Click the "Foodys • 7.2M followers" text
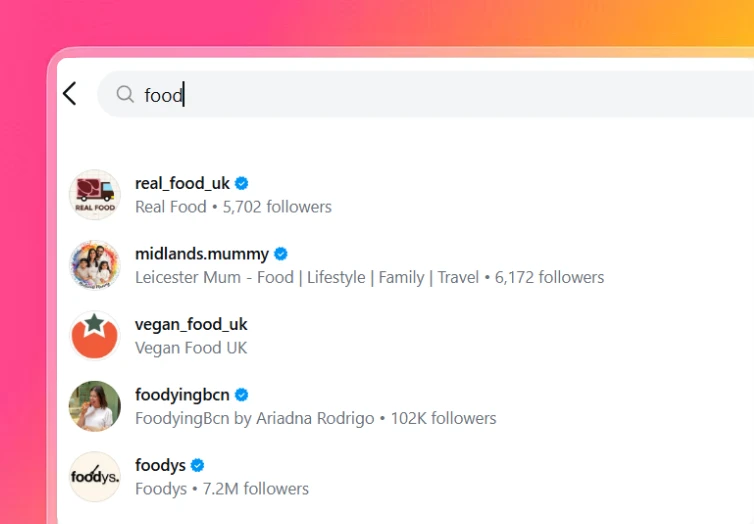The width and height of the screenshot is (754, 524). pos(222,489)
